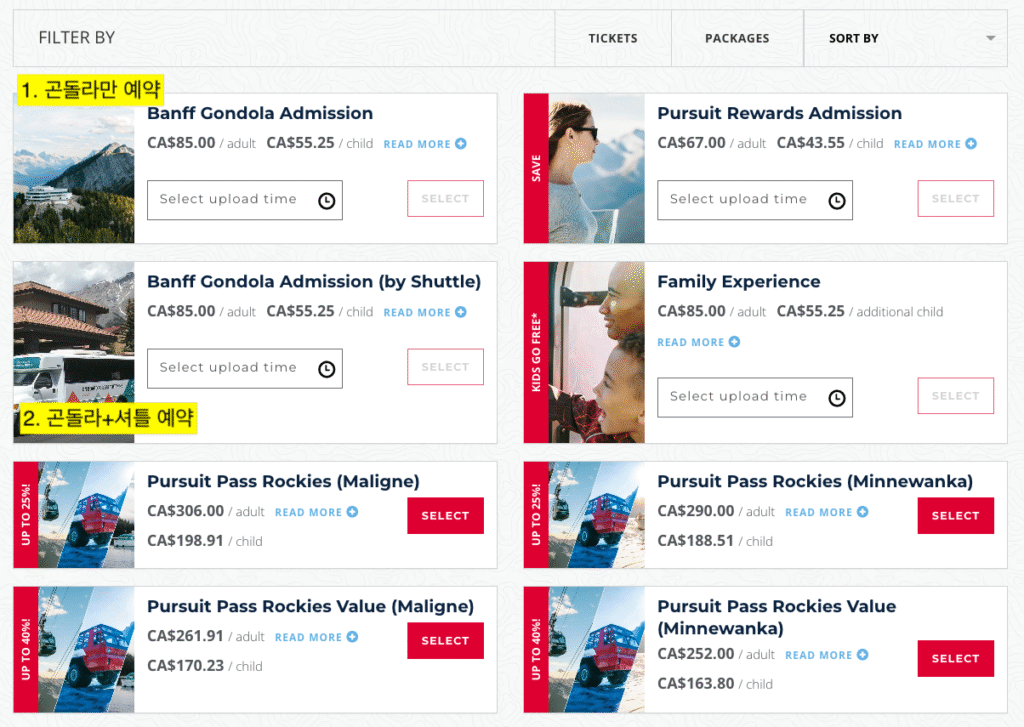The height and width of the screenshot is (727, 1024).
Task: Expand the SORT BY dropdown
Action: 905,38
